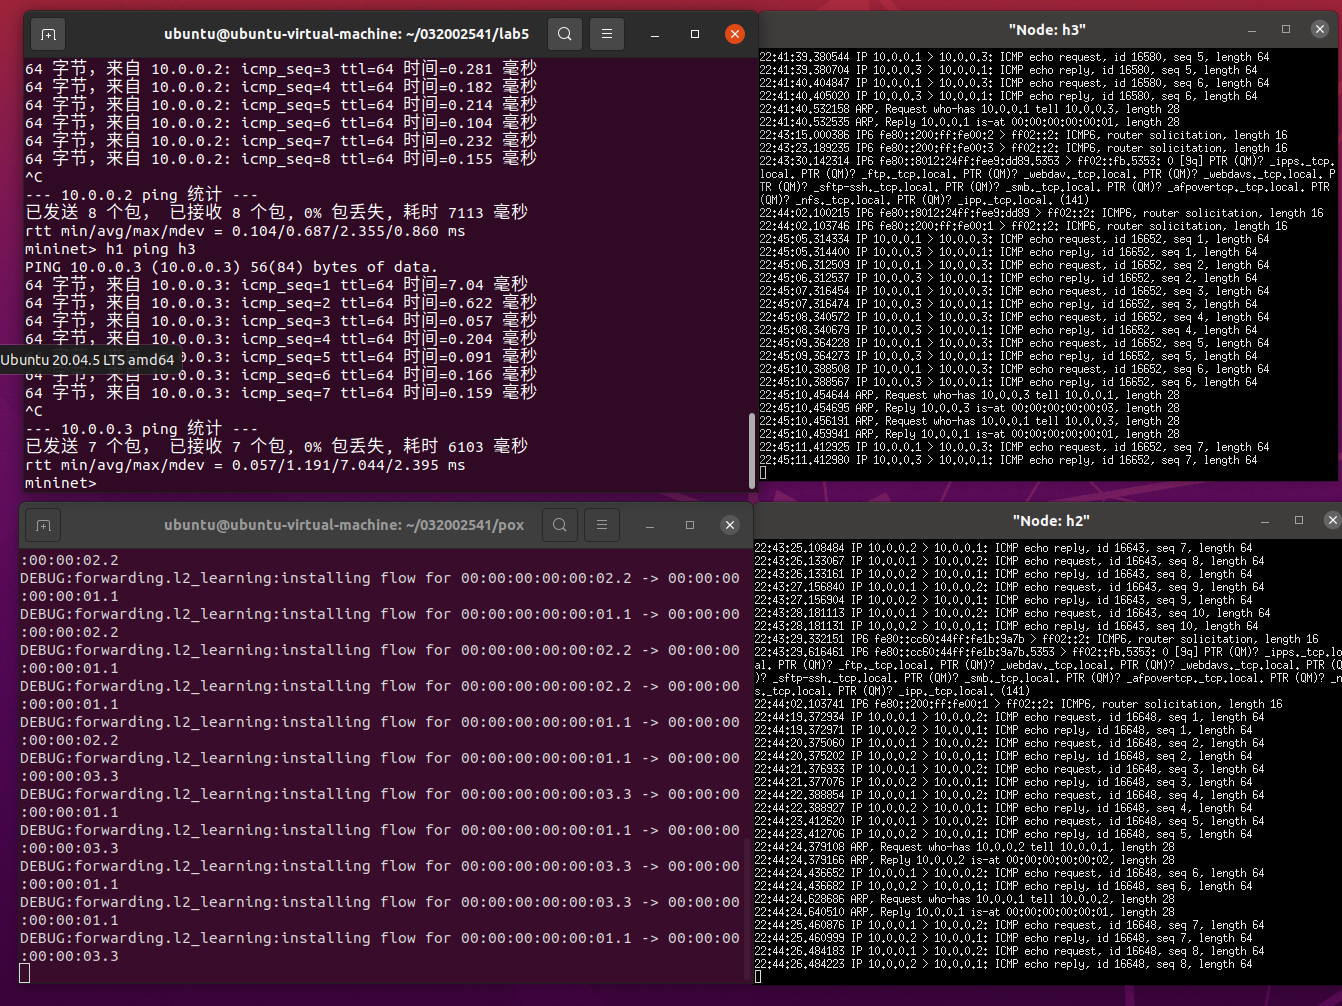Click the "~/032002541/lab5" terminal title
1342x1006 pixels.
347,34
